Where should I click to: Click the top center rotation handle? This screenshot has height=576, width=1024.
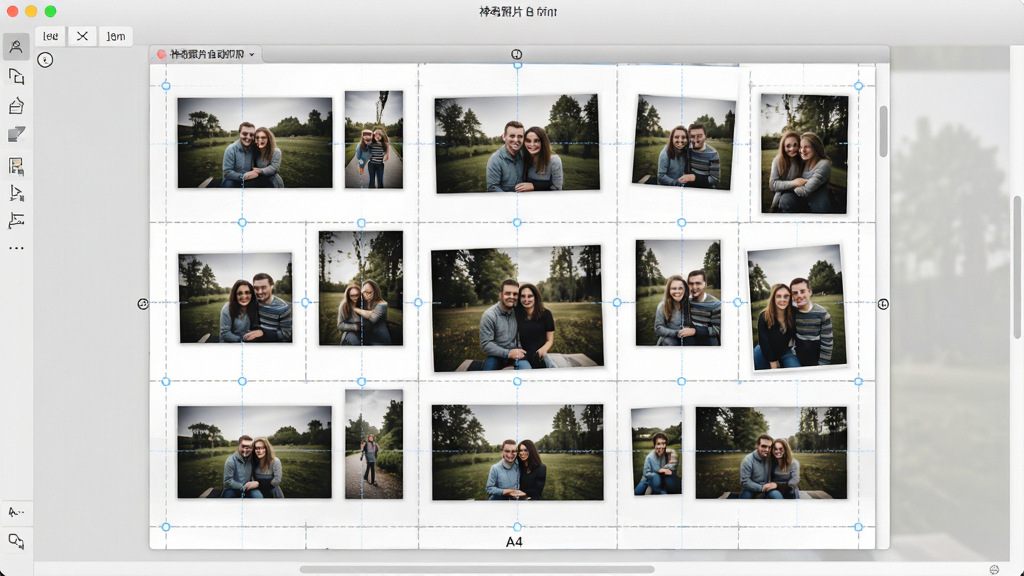tap(517, 54)
